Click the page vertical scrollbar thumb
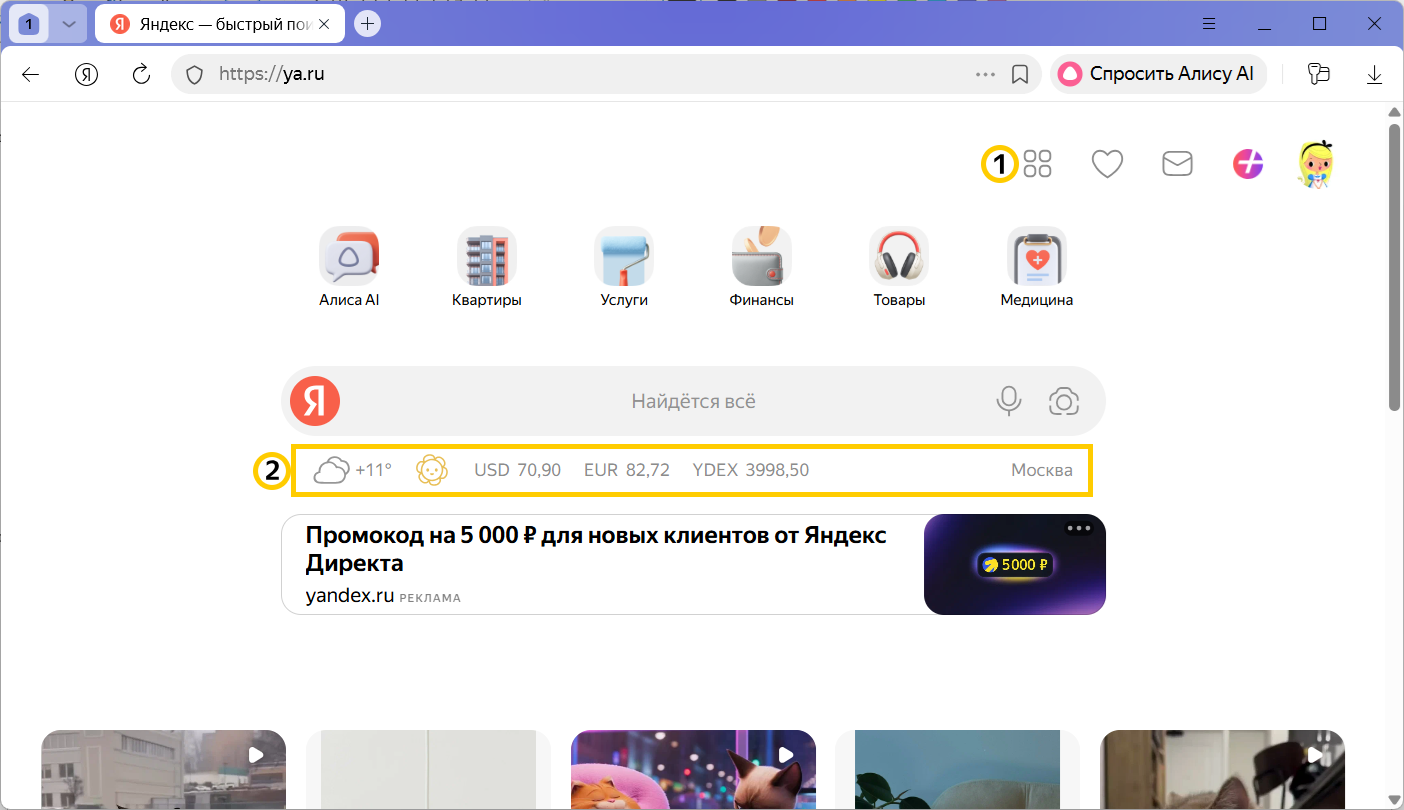Viewport: 1404px width, 810px height. pyautogui.click(x=1394, y=266)
